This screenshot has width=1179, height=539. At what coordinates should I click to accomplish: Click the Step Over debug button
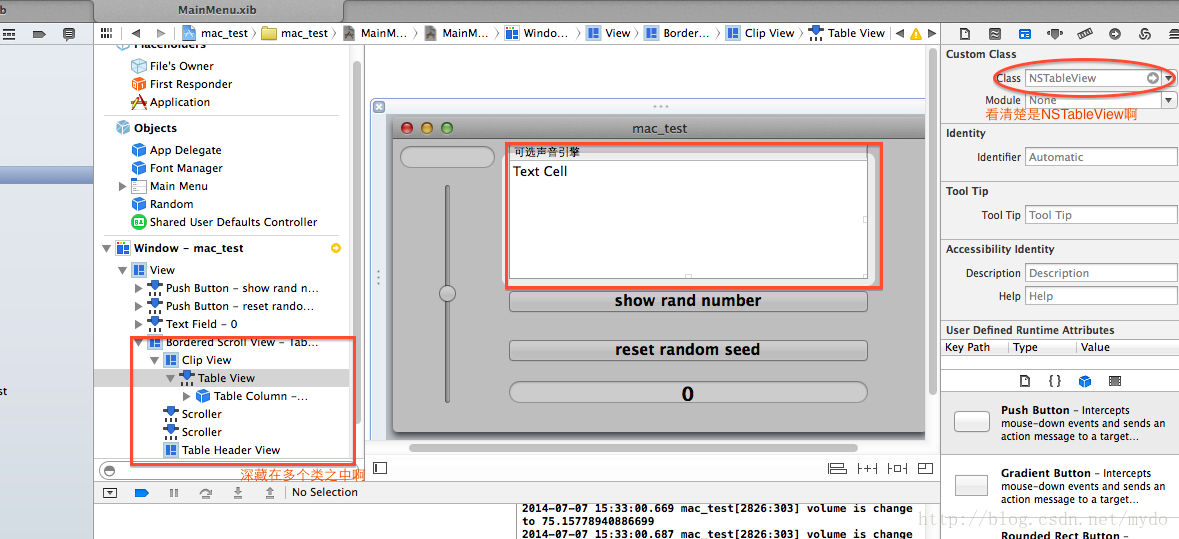tap(205, 492)
